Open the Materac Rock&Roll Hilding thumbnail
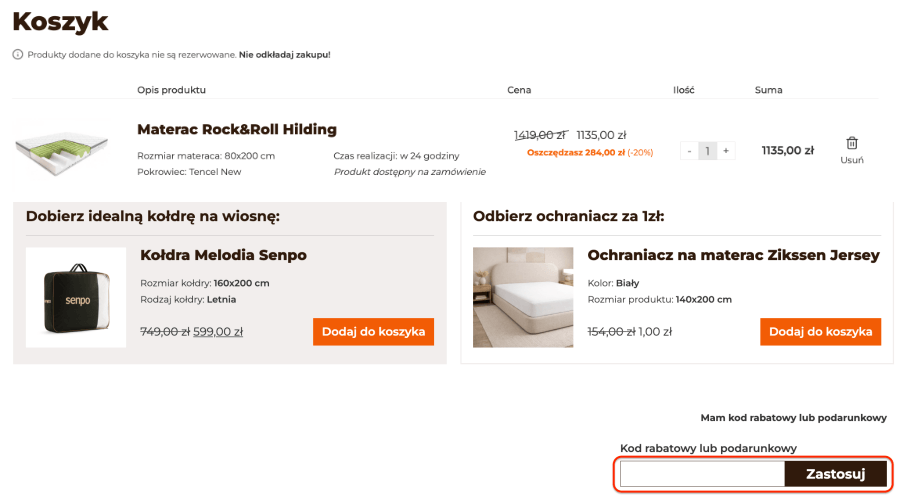The width and height of the screenshot is (900, 495). (x=62, y=151)
